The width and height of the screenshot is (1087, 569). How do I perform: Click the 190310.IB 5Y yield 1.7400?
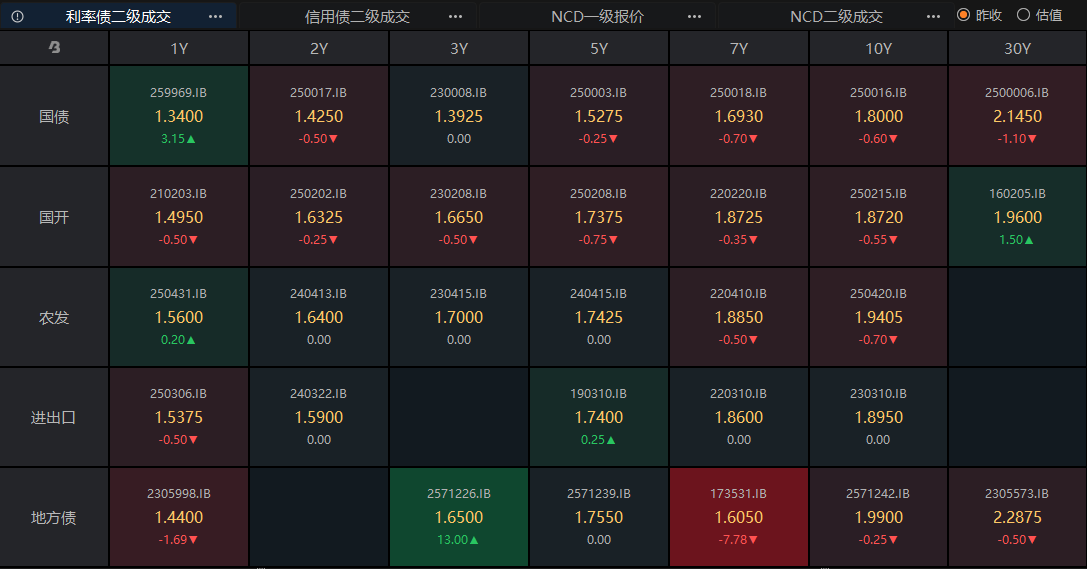(x=598, y=417)
